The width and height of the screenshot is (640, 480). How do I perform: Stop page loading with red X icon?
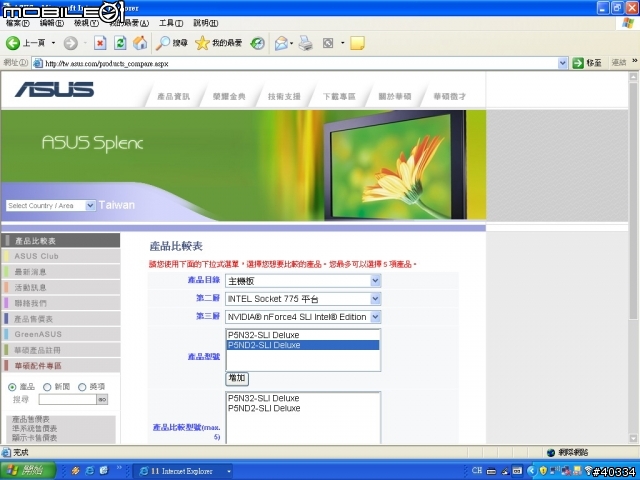(x=100, y=43)
